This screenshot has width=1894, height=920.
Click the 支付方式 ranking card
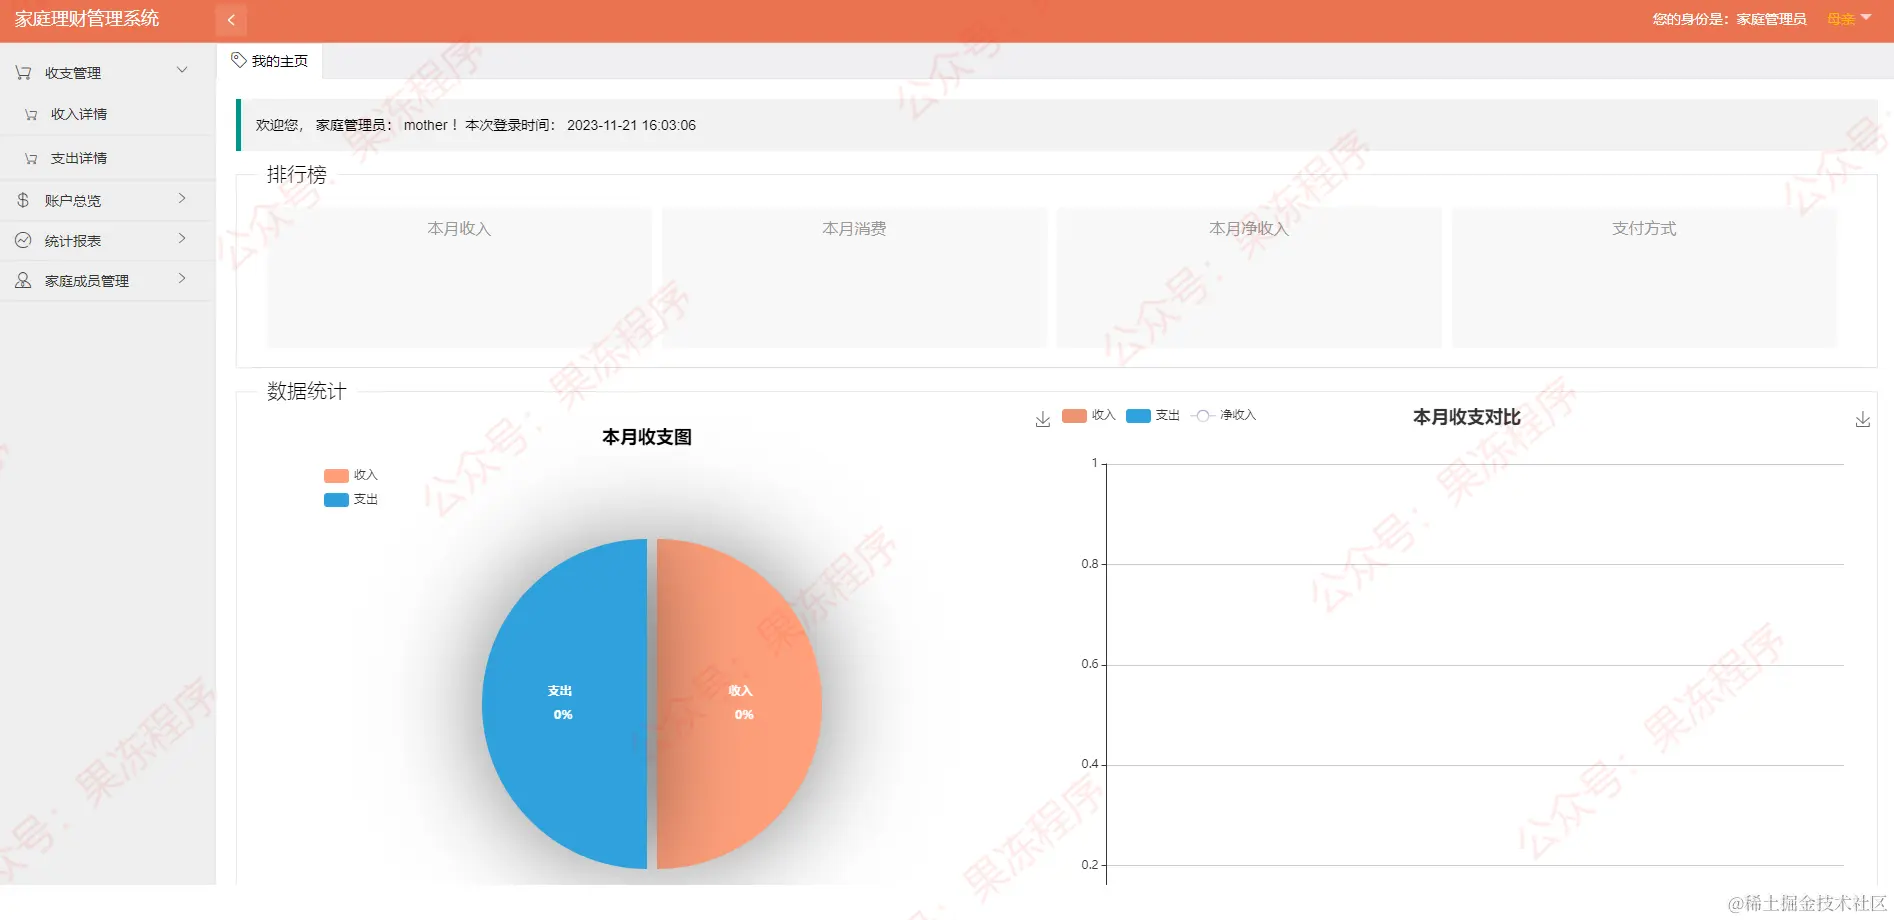(1644, 277)
